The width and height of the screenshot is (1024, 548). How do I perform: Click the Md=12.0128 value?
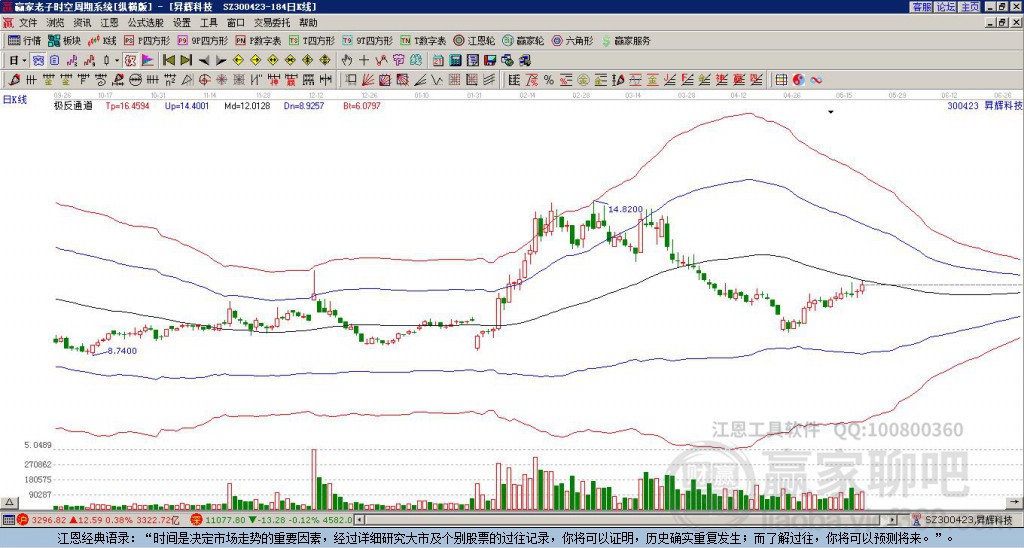coord(247,105)
